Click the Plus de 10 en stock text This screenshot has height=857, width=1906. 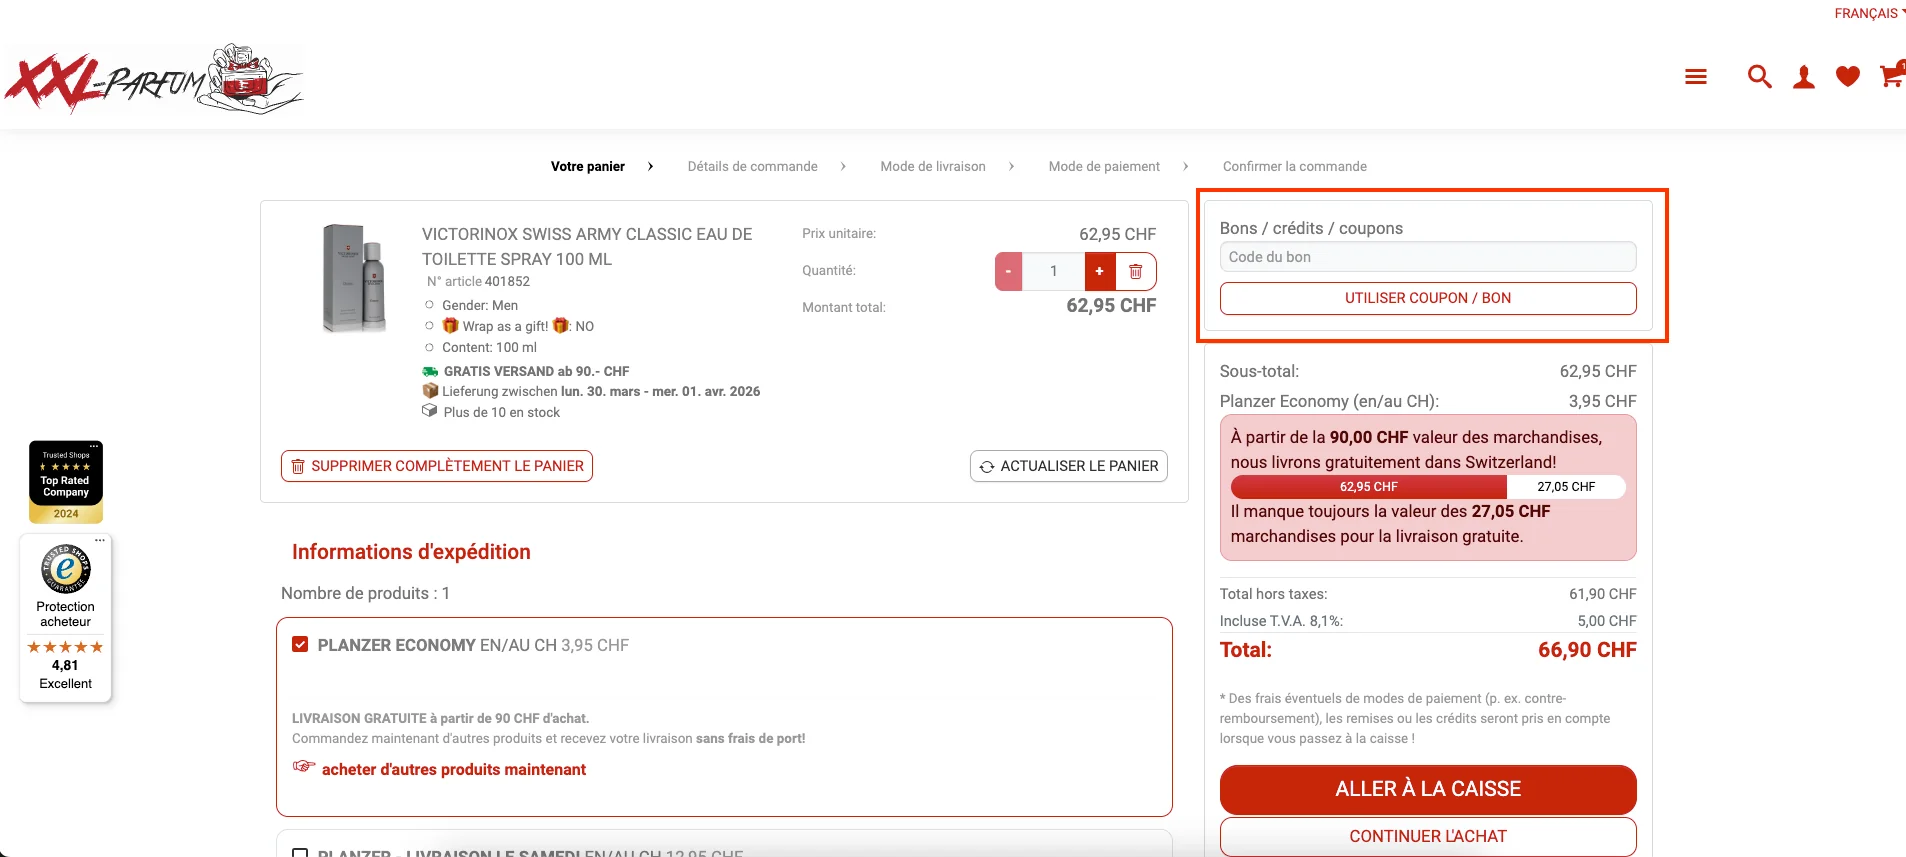point(501,412)
